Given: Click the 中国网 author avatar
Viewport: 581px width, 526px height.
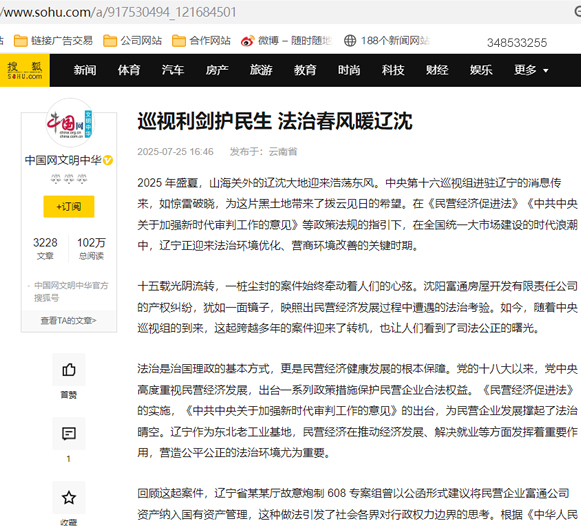Looking at the screenshot, I should [x=70, y=123].
